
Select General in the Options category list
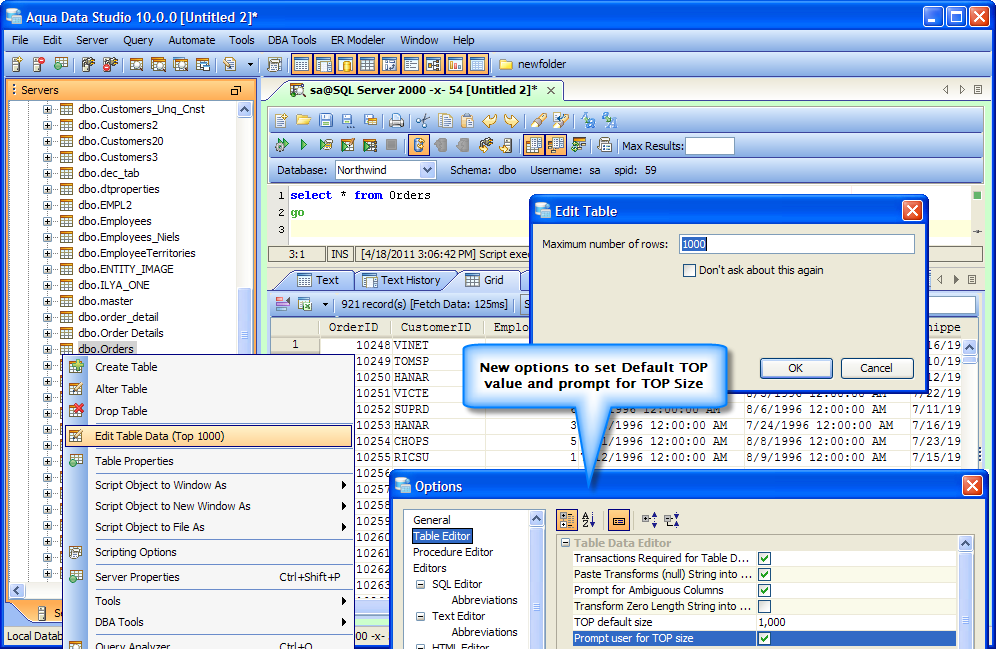431,520
